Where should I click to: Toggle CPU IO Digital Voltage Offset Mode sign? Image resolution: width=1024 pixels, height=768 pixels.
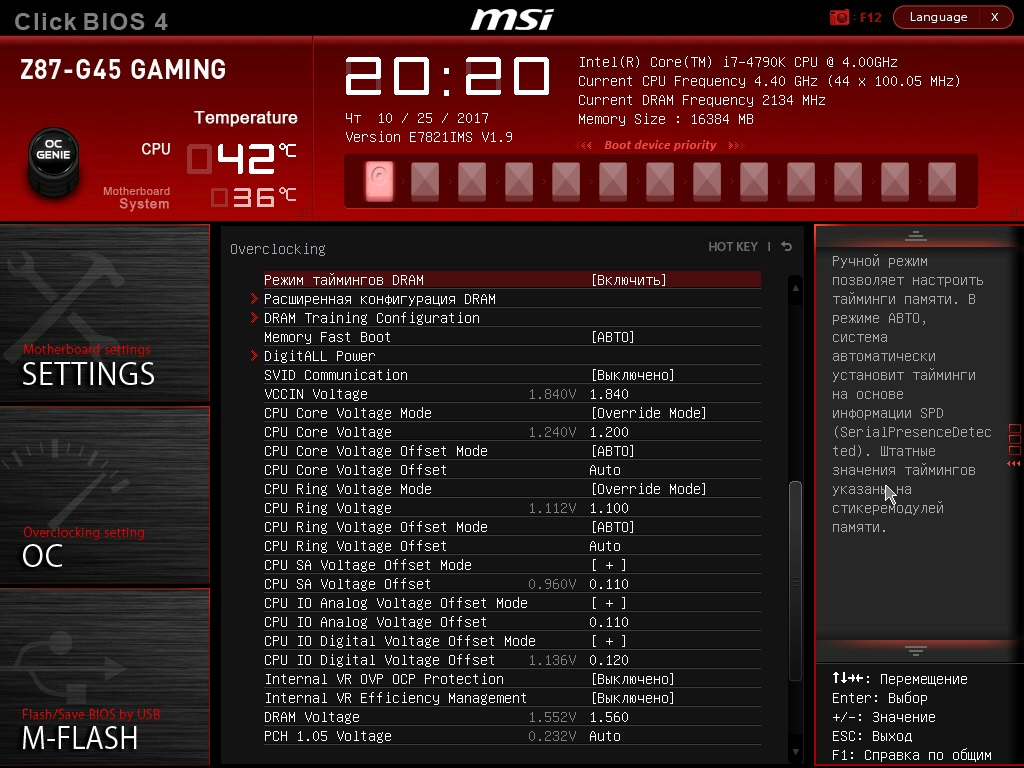(x=609, y=641)
